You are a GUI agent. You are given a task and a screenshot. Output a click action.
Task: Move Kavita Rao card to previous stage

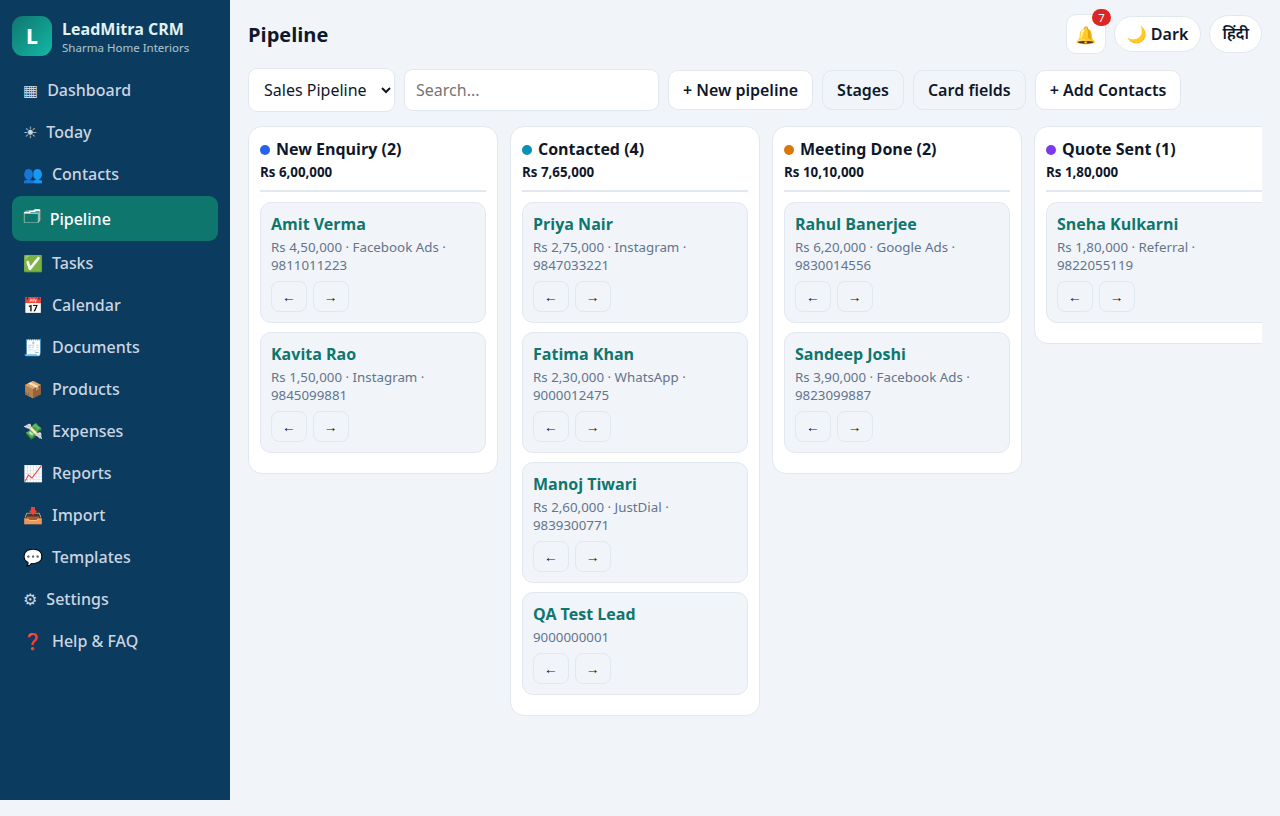289,427
